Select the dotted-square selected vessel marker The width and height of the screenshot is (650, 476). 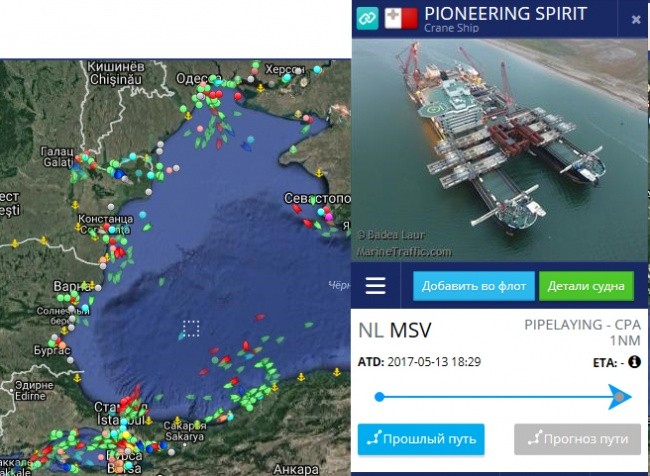pos(191,328)
